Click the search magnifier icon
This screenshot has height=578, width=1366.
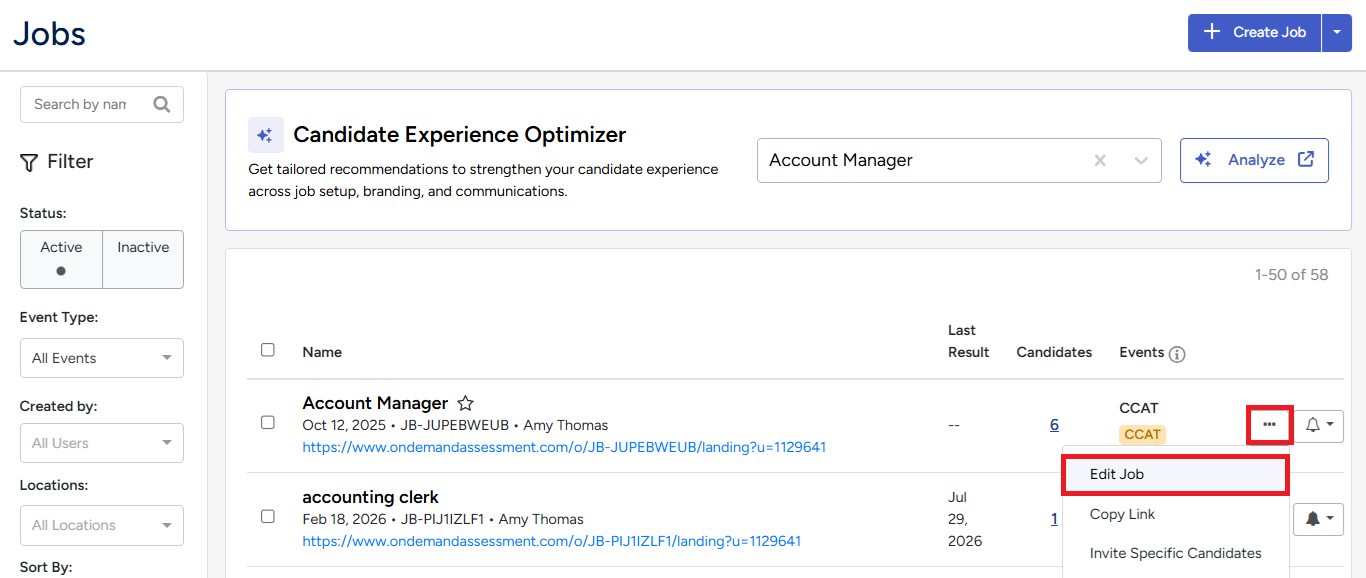(161, 104)
